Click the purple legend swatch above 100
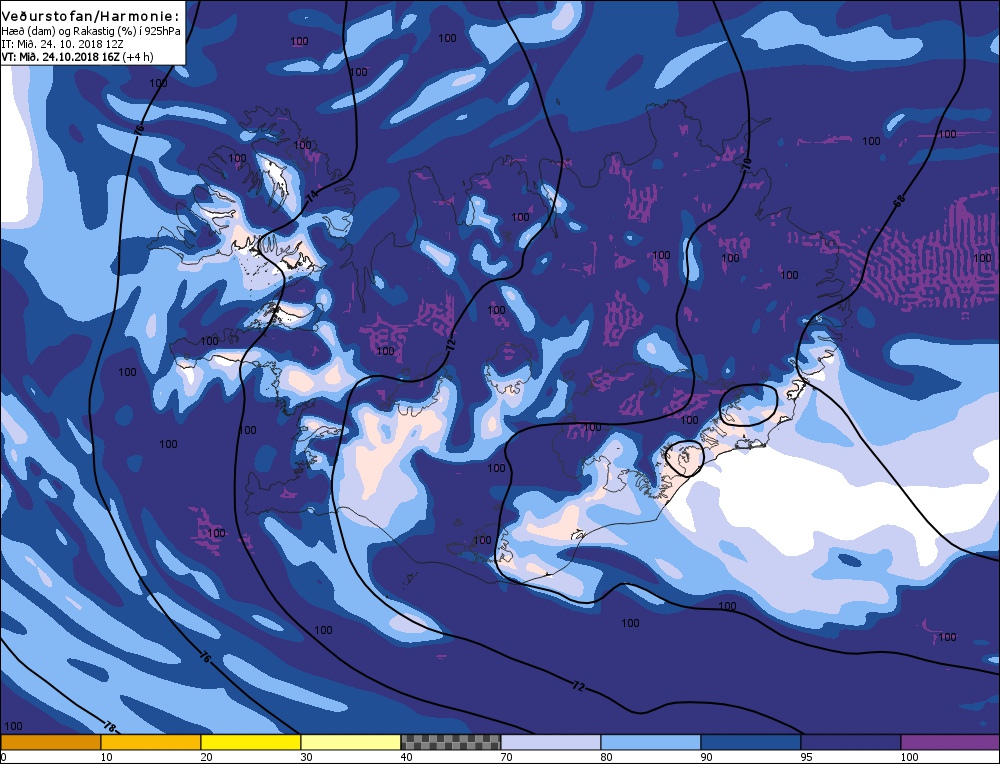1000x764 pixels. 950,742
